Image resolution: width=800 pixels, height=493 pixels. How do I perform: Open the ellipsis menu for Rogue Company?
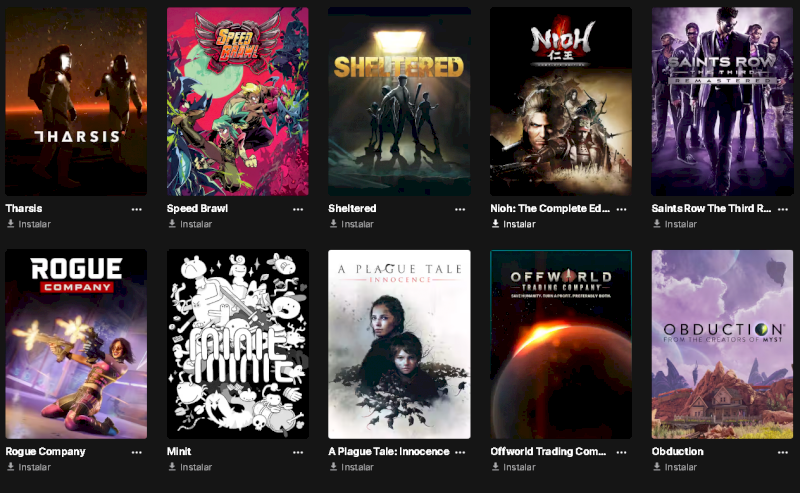point(136,452)
